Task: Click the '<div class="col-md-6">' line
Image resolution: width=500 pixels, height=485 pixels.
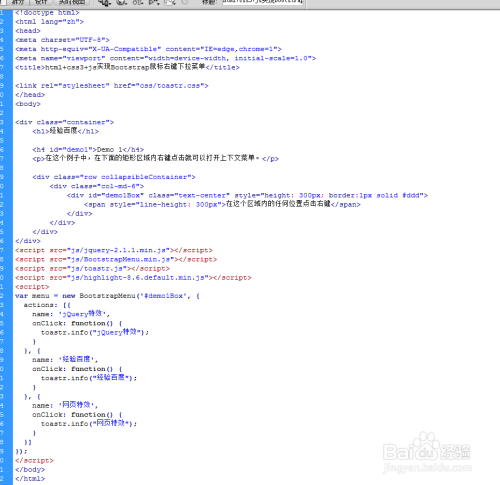Action: click(97, 186)
